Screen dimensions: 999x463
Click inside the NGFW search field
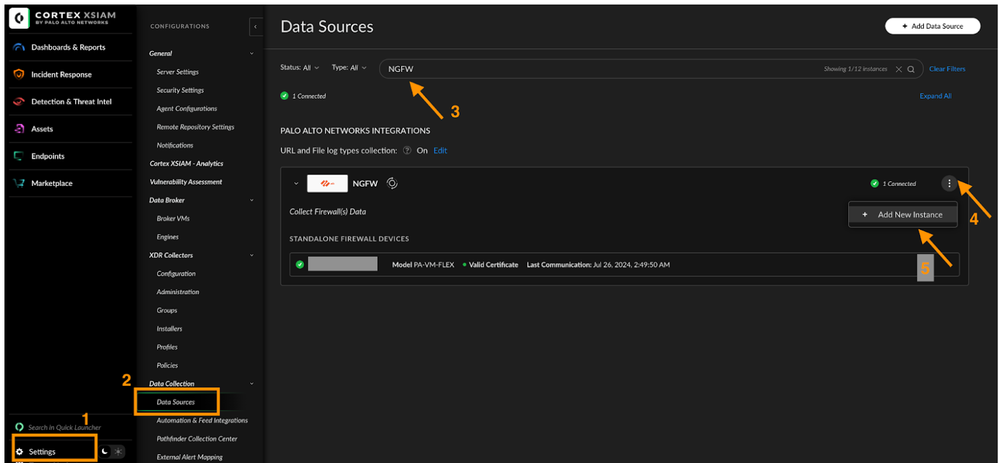coord(600,69)
